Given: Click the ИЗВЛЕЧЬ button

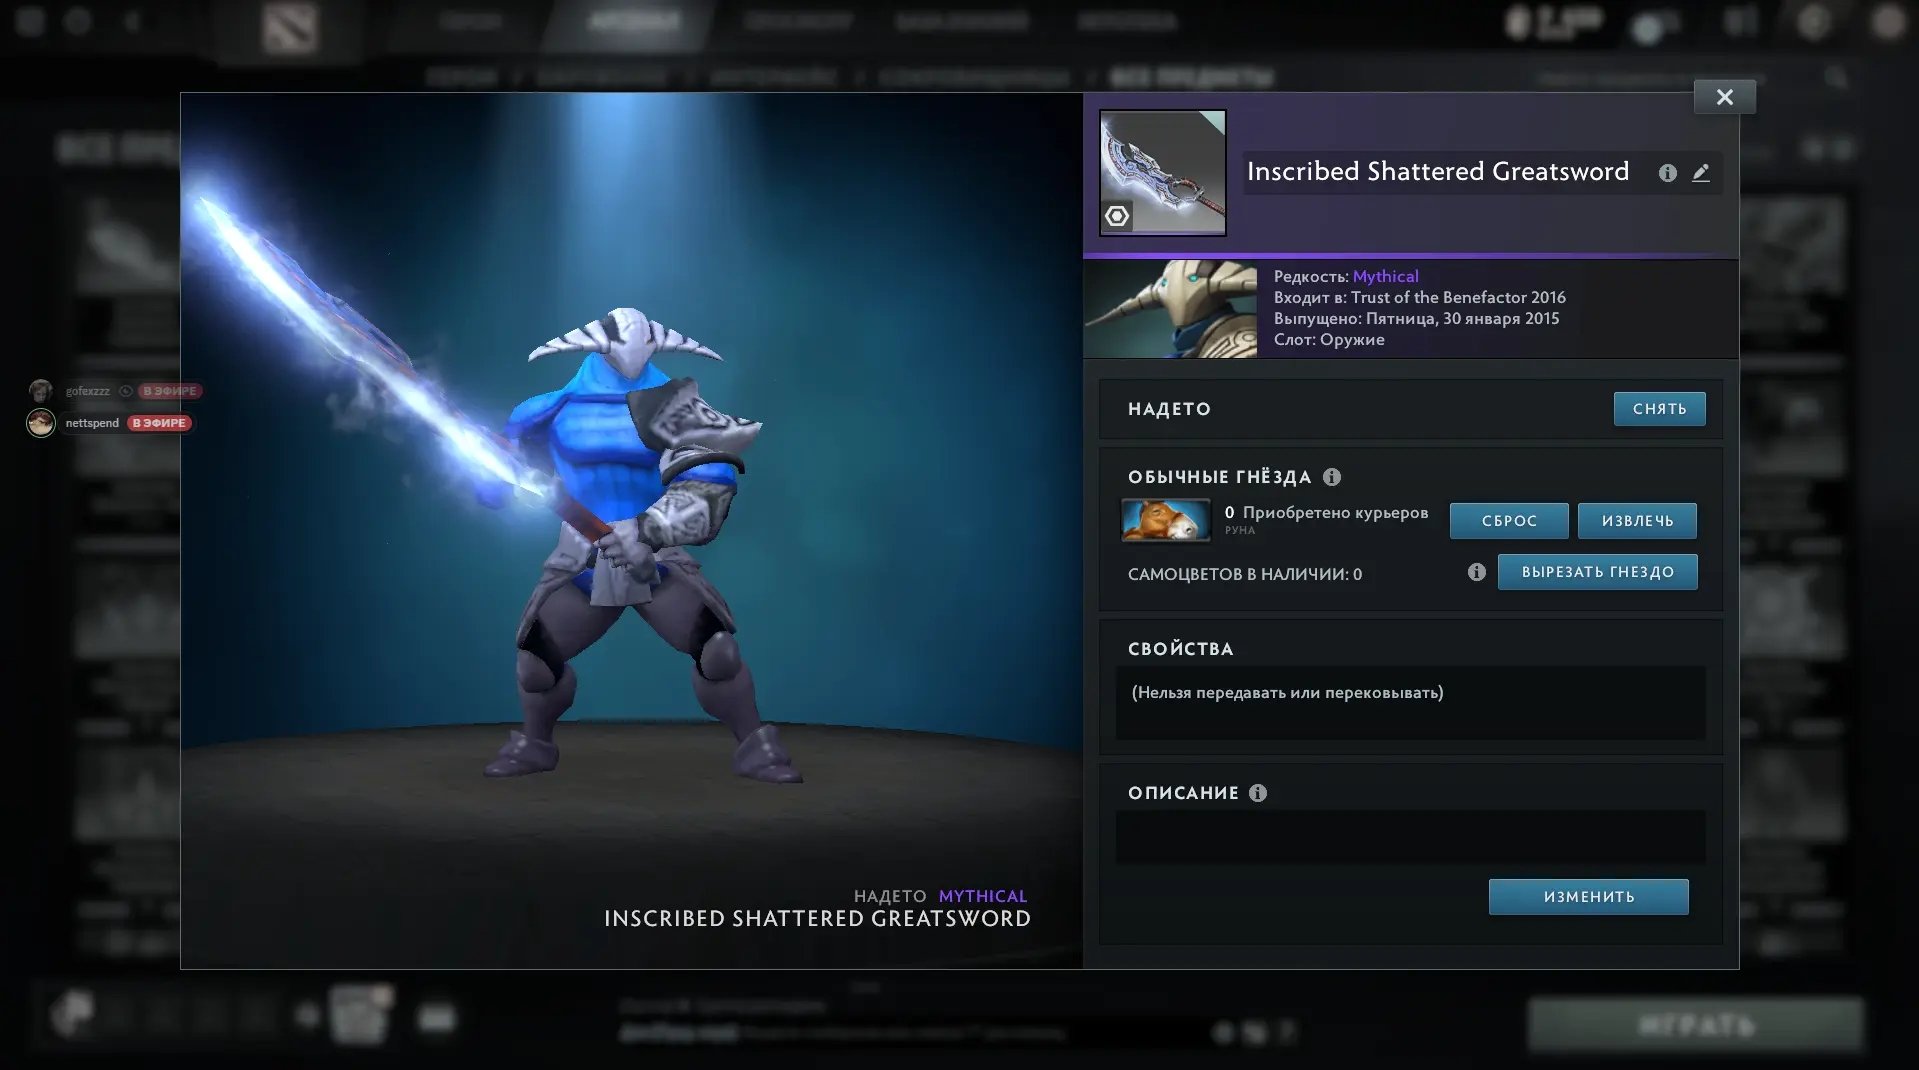Looking at the screenshot, I should 1637,521.
